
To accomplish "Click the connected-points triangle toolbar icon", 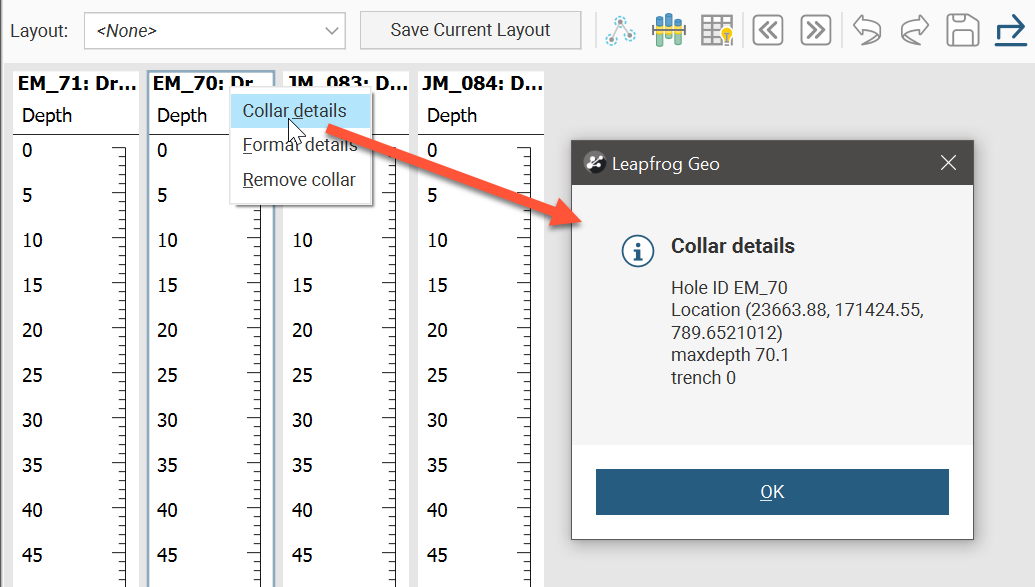I will pos(620,30).
